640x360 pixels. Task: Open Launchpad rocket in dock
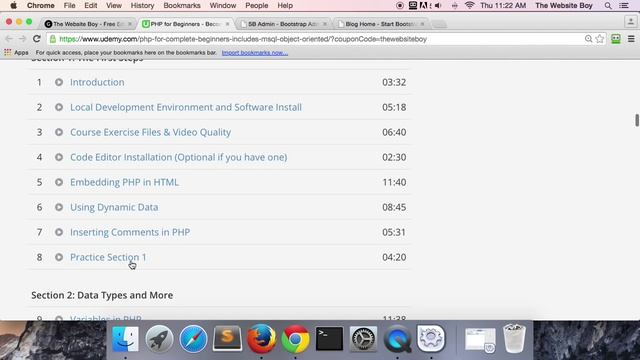pyautogui.click(x=159, y=339)
